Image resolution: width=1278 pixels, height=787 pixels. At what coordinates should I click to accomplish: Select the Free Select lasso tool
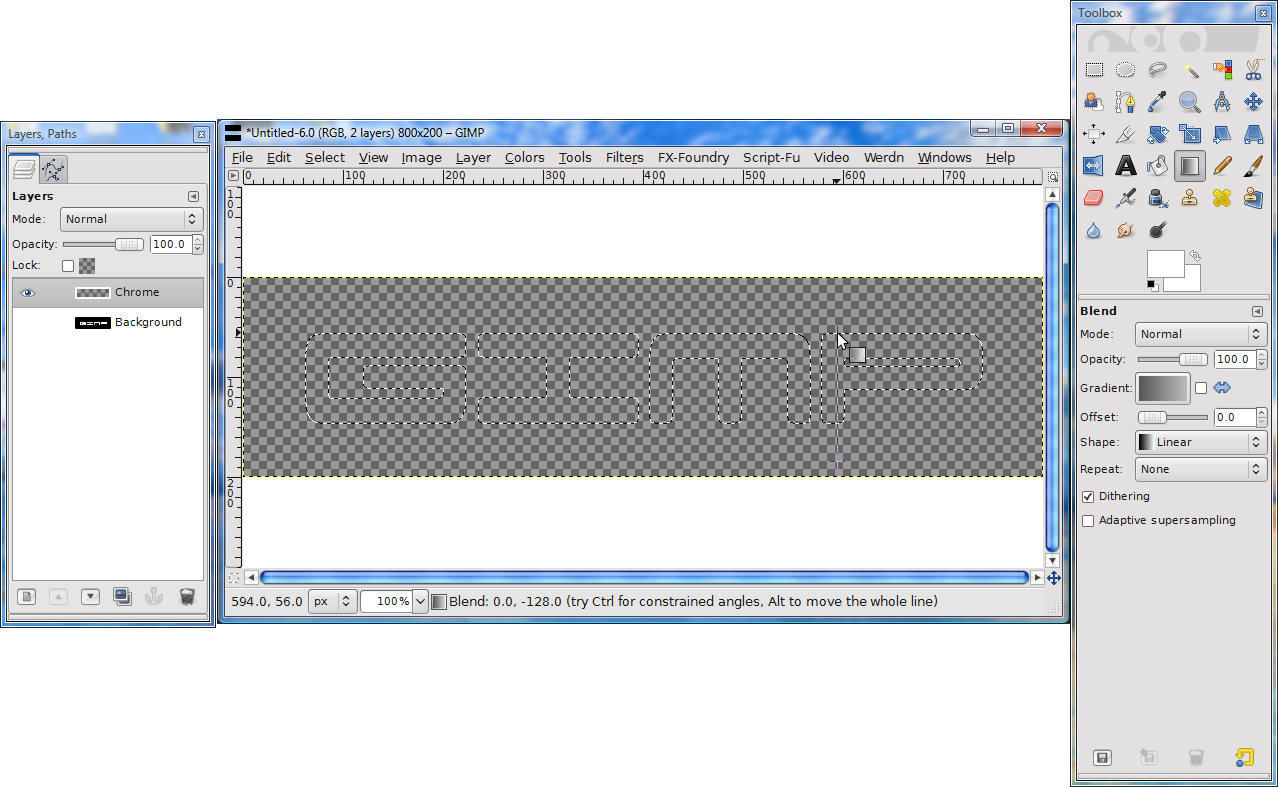point(1158,70)
